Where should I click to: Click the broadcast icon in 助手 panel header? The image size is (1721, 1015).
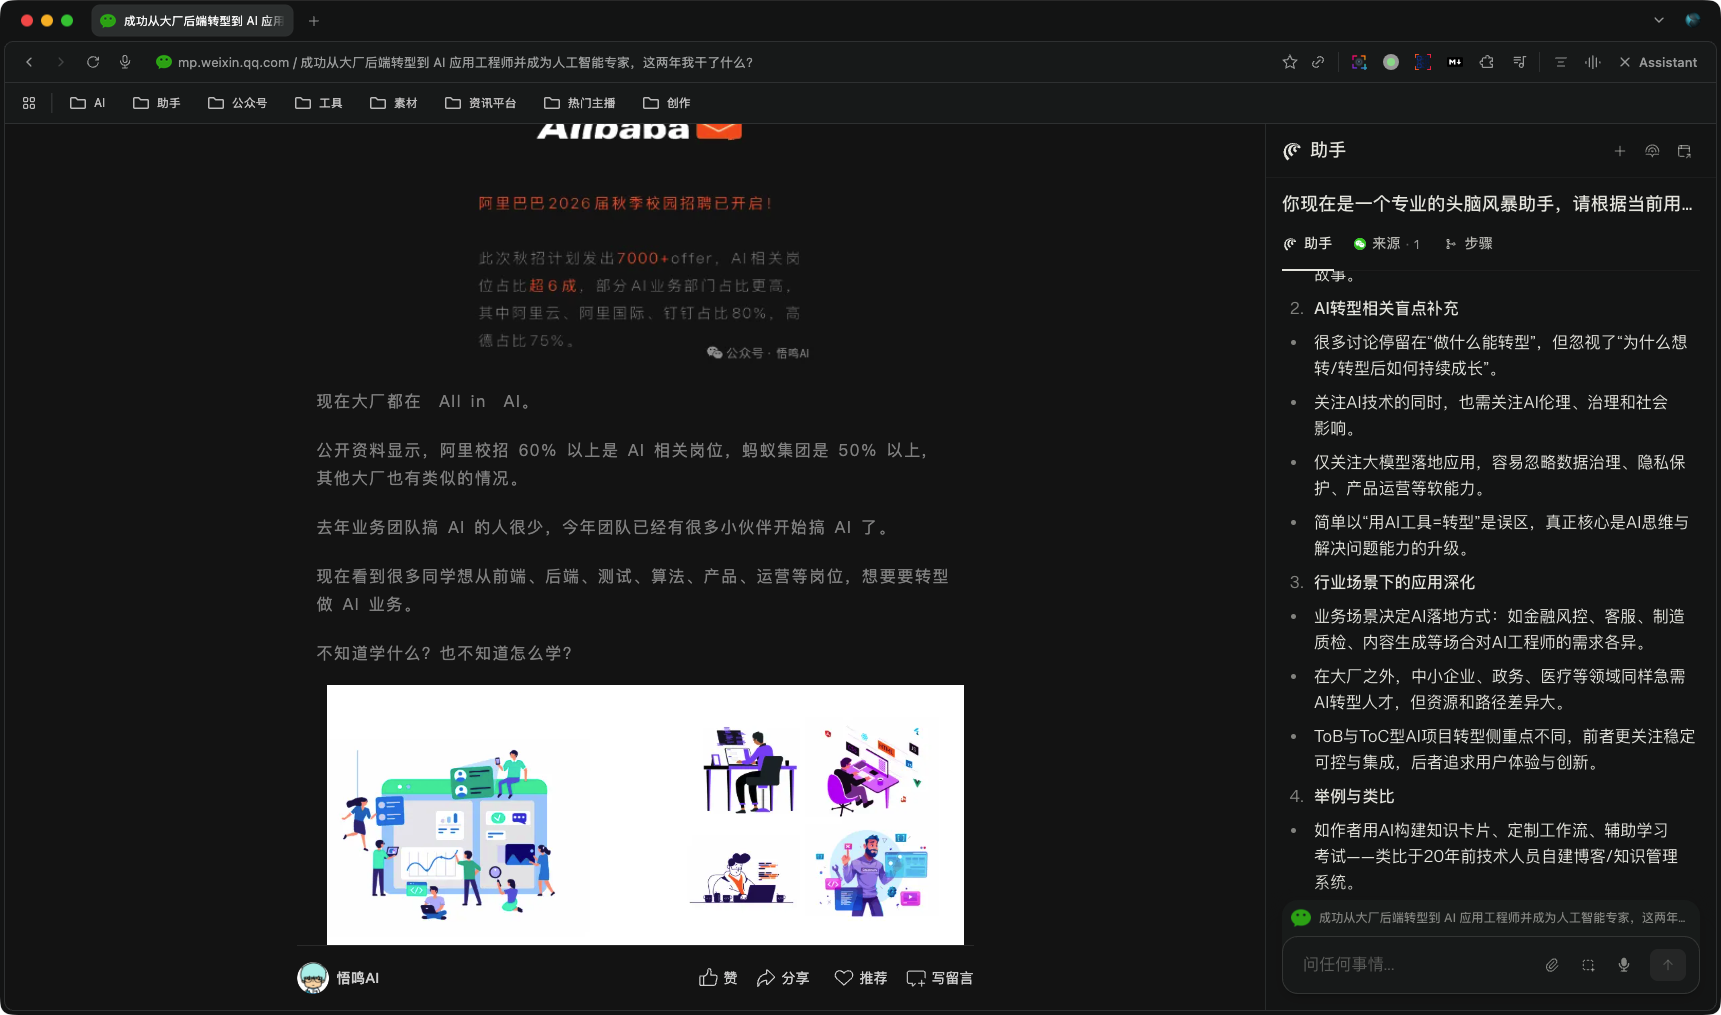pyautogui.click(x=1652, y=151)
